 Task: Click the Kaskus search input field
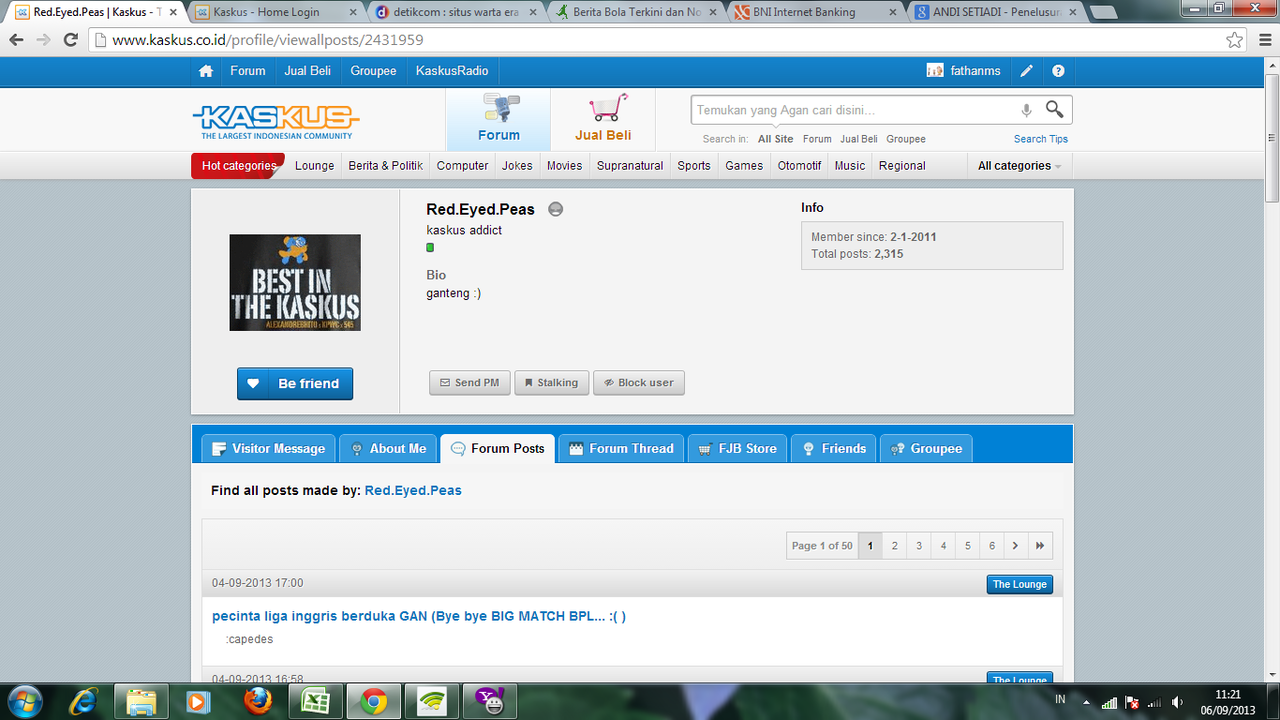[x=853, y=110]
